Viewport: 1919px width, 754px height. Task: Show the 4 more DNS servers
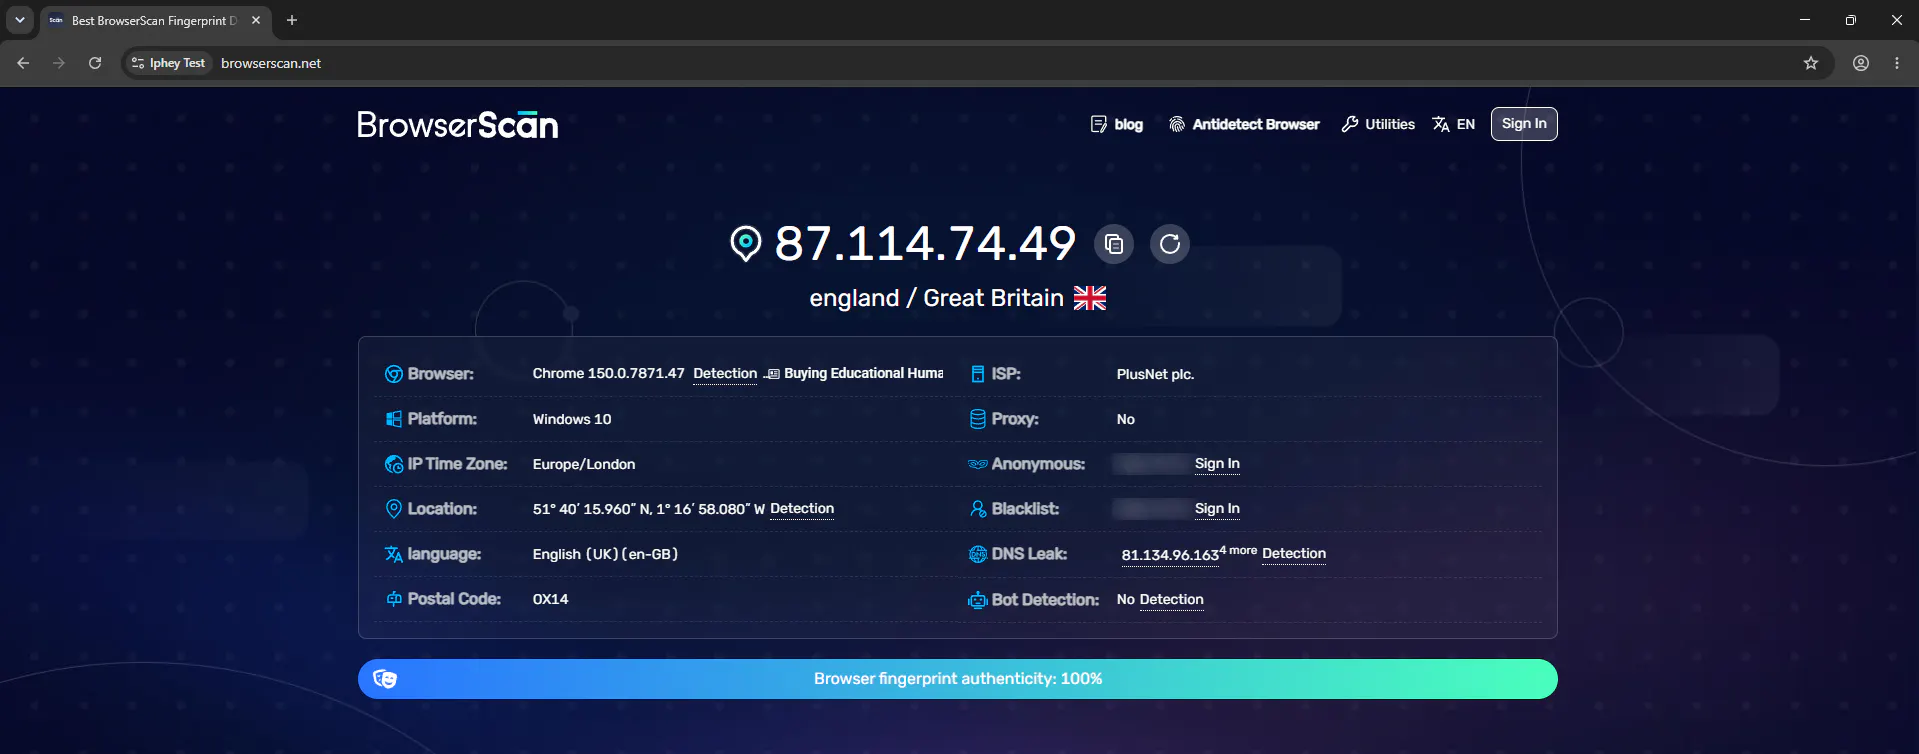pyautogui.click(x=1238, y=551)
